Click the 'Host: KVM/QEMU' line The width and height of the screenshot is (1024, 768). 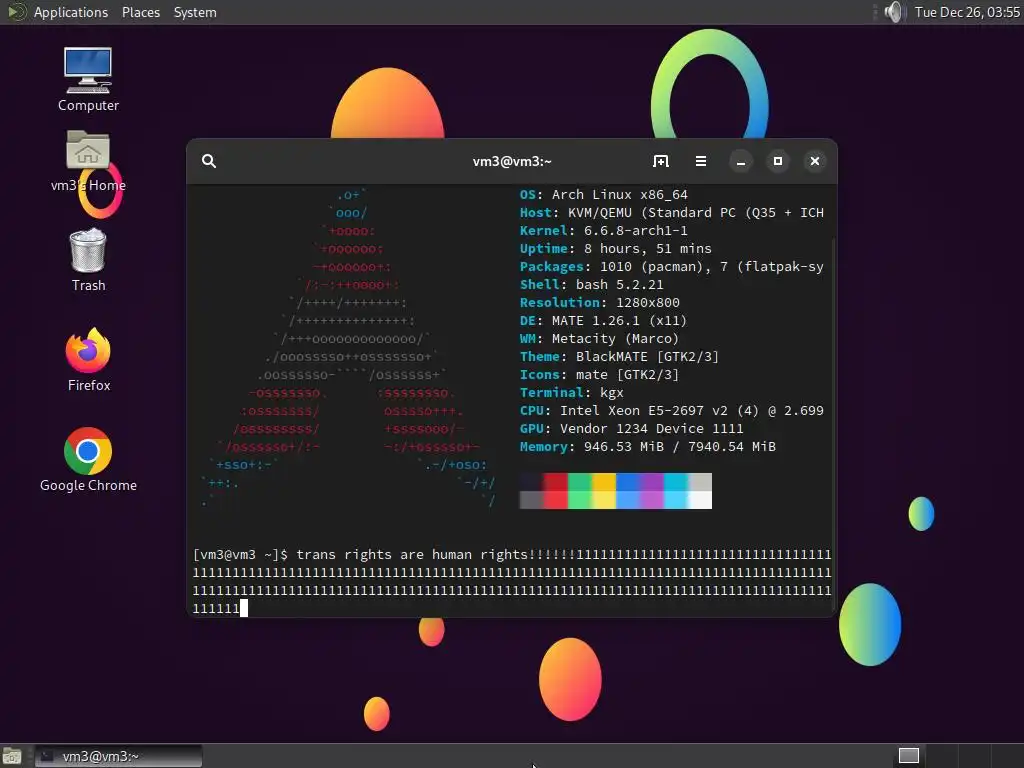tap(672, 213)
